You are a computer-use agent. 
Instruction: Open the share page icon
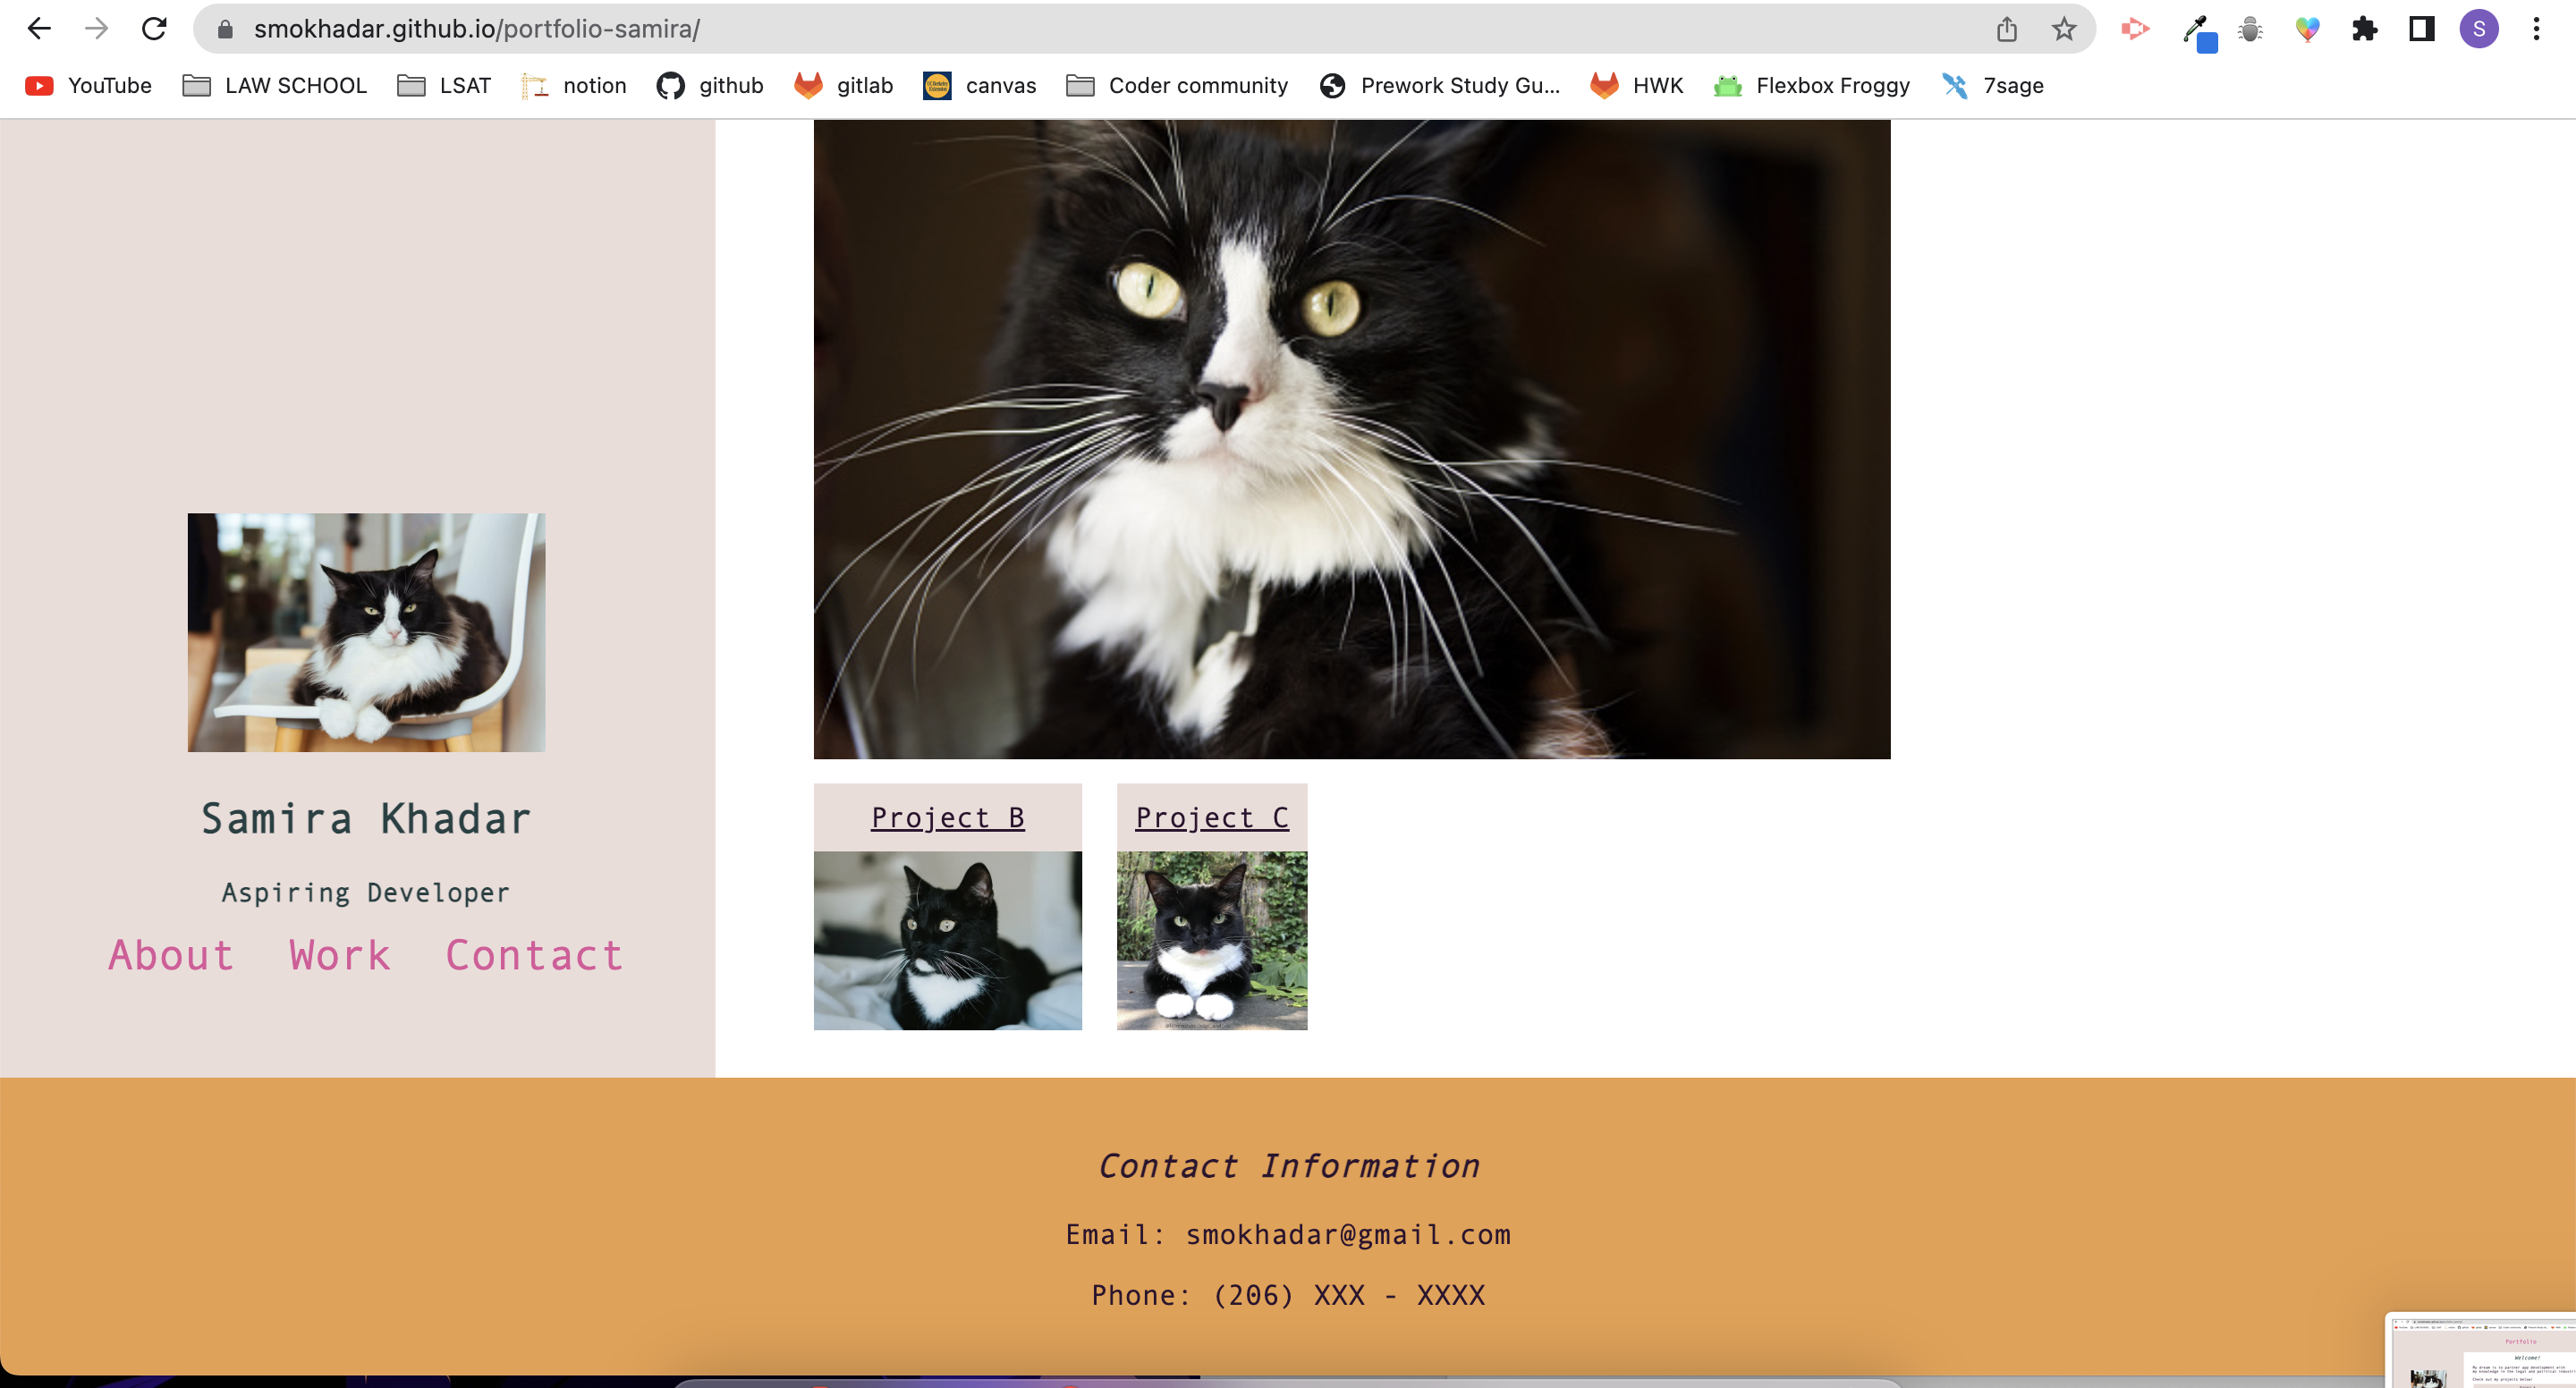(2006, 29)
